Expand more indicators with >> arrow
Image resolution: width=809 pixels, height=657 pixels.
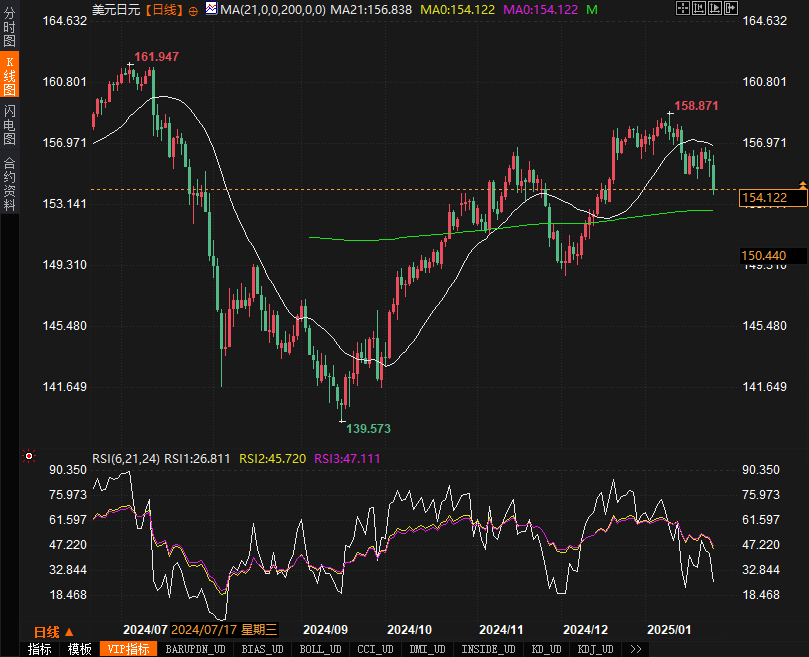(635, 649)
